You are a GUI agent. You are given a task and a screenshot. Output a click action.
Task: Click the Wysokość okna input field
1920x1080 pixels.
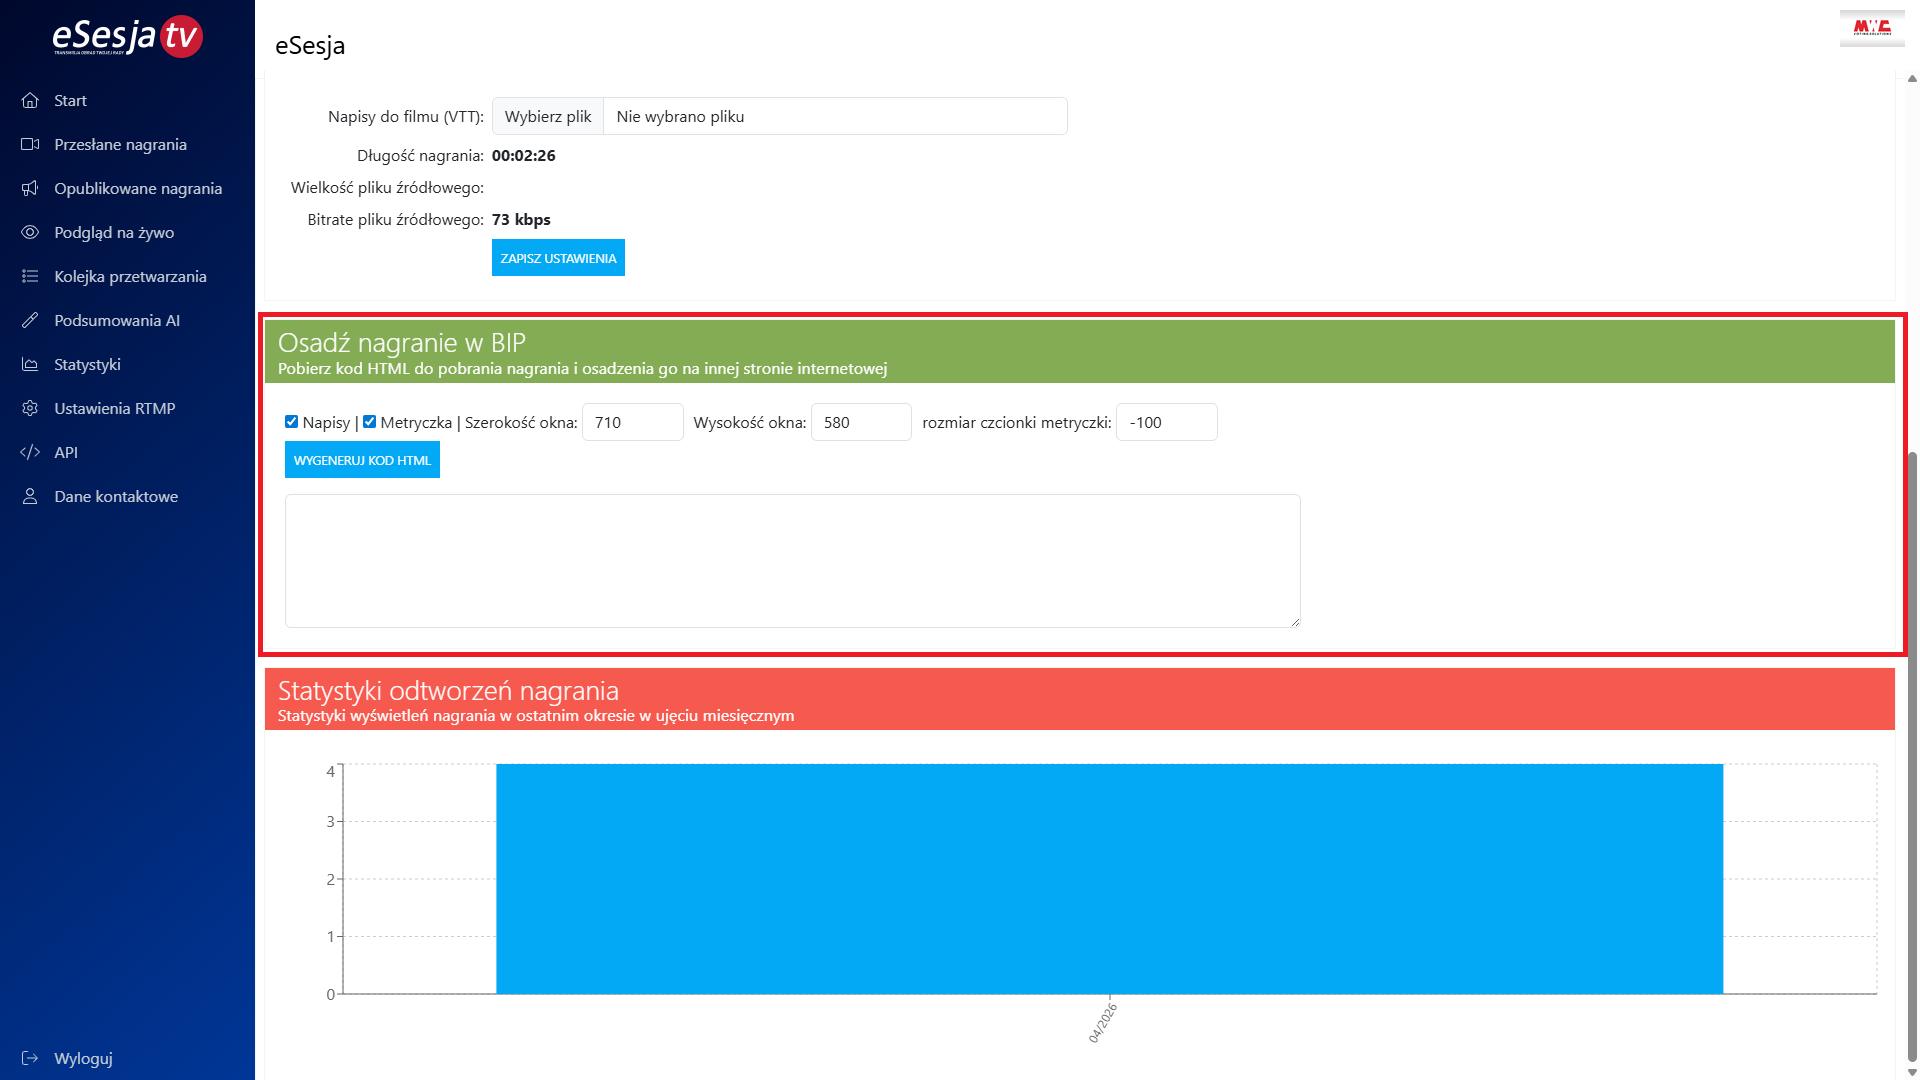pyautogui.click(x=860, y=422)
